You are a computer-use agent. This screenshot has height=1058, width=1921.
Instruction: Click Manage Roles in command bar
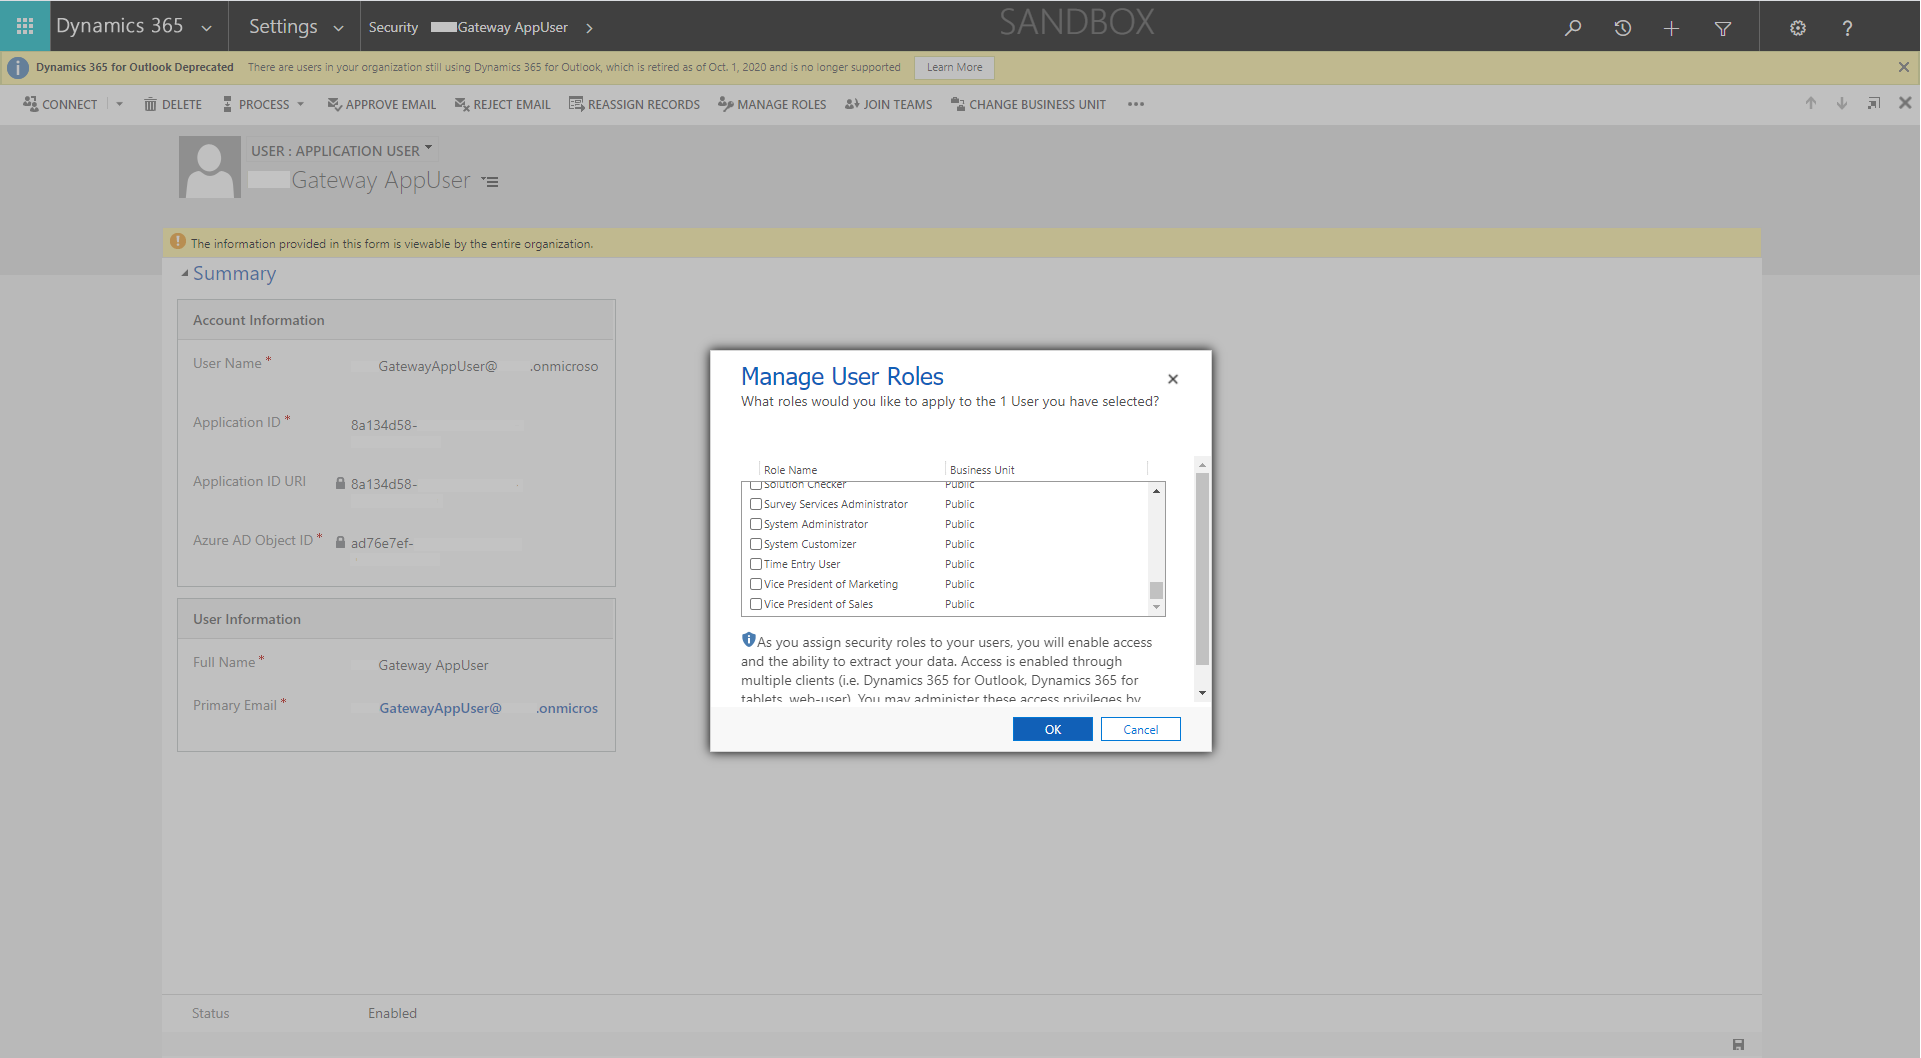coord(772,104)
